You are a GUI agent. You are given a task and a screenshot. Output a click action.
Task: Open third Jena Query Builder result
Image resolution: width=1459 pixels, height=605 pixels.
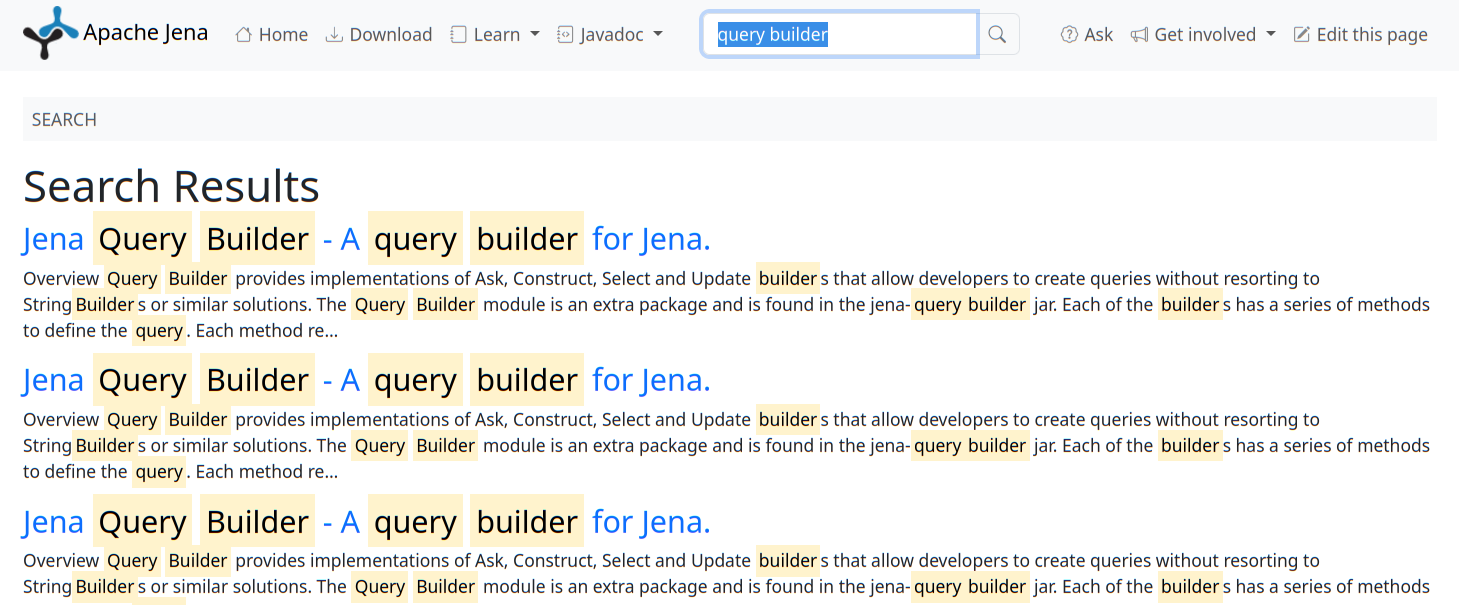click(367, 521)
